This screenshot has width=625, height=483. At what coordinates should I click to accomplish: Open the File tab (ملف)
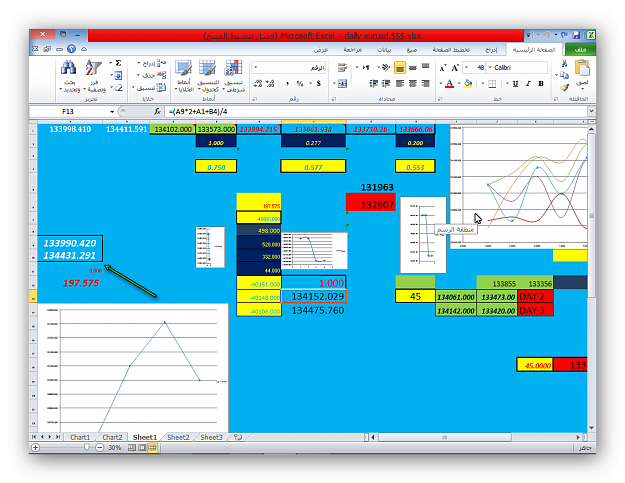(580, 49)
